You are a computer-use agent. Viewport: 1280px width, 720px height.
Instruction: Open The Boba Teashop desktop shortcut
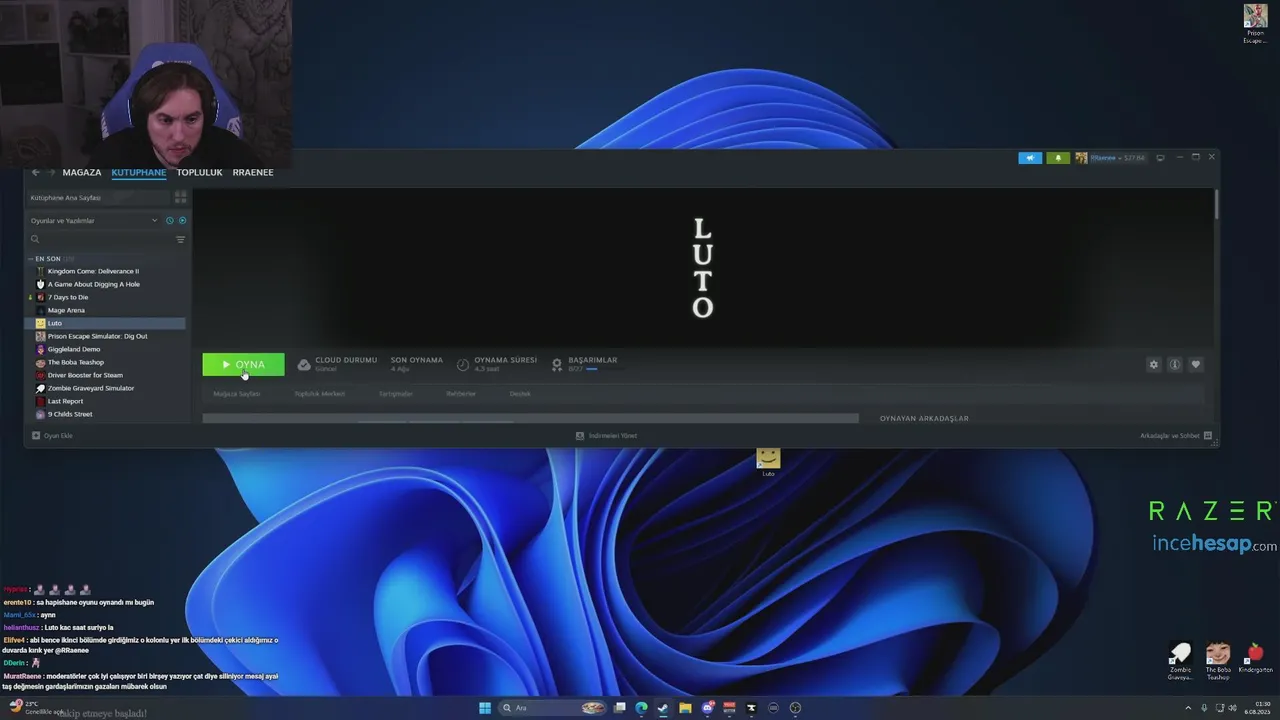point(1218,661)
